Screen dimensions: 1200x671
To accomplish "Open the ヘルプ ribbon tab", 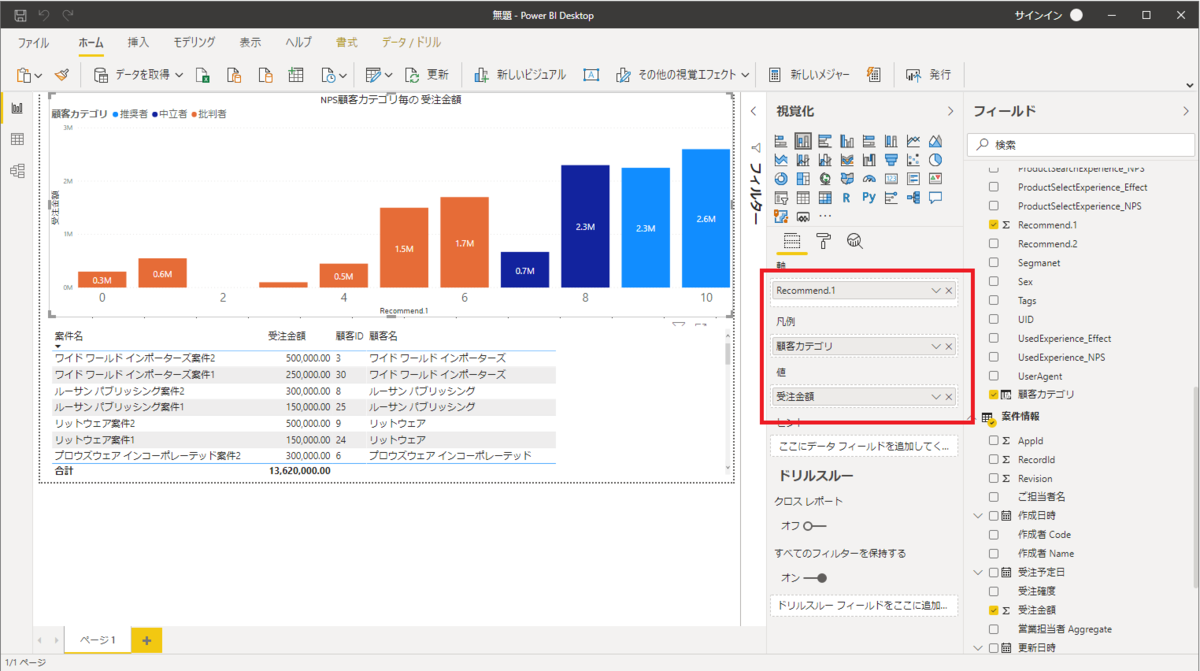I will 298,43.
